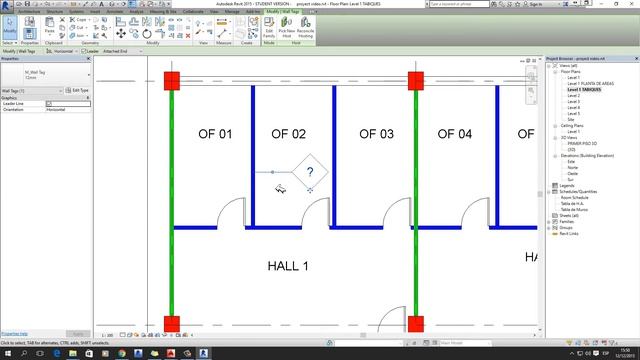The width and height of the screenshot is (640, 360).
Task: Select the Align tool in Modify panel
Action: coord(121,21)
